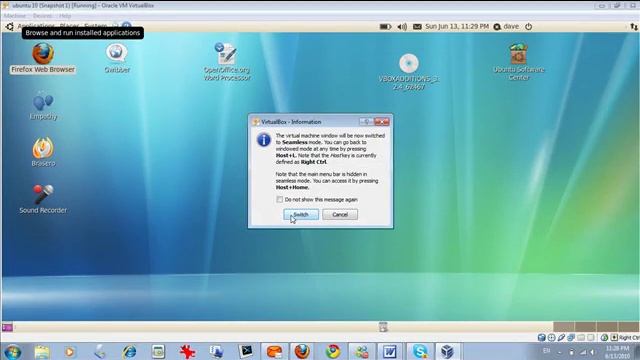The height and width of the screenshot is (360, 640).
Task: Click VirtualBox optical disc status icon
Action: point(551,338)
